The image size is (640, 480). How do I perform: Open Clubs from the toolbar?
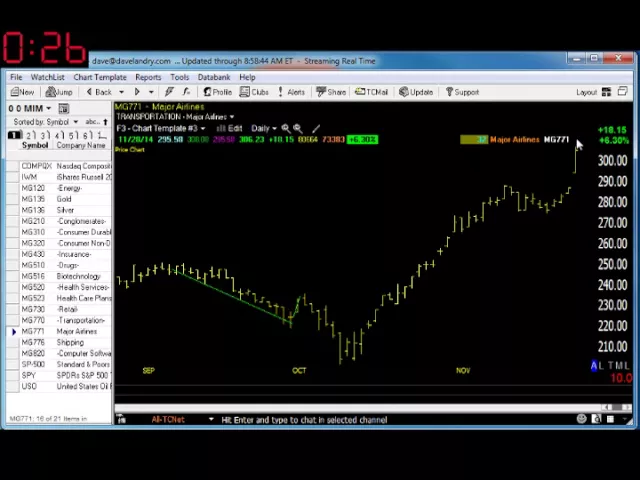pyautogui.click(x=254, y=92)
